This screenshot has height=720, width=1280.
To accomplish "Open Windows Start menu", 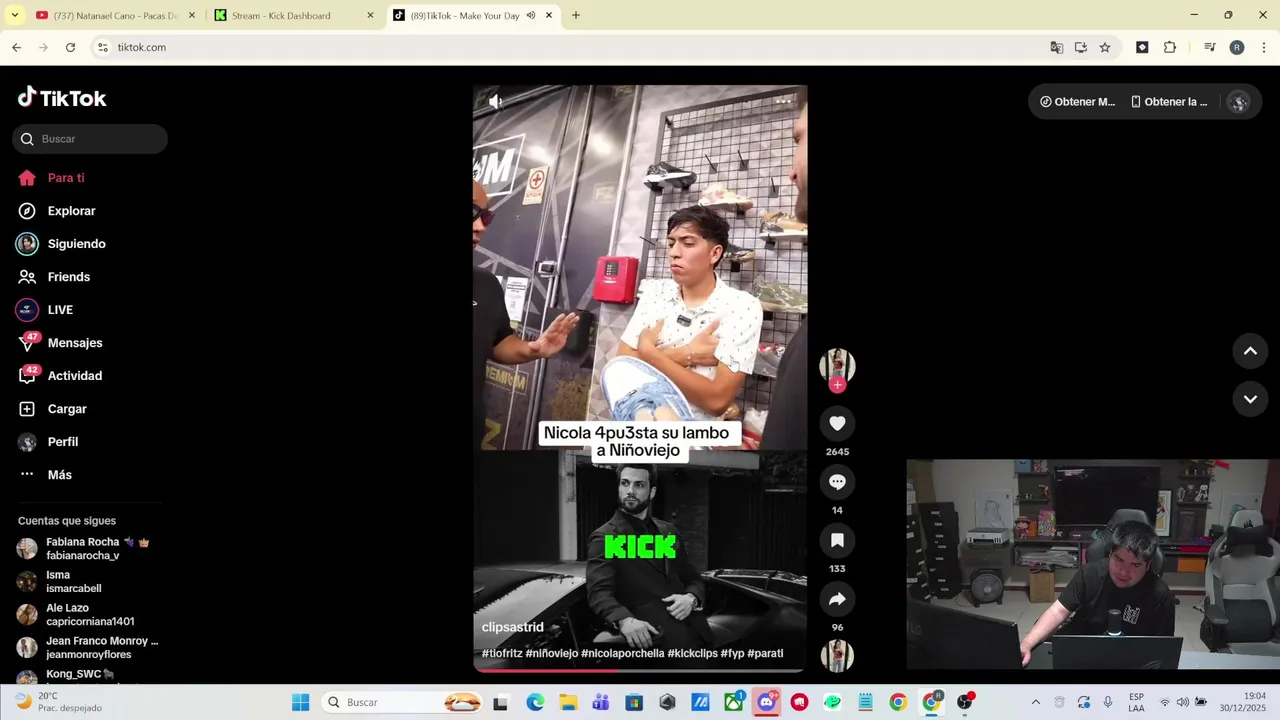I will (x=301, y=702).
